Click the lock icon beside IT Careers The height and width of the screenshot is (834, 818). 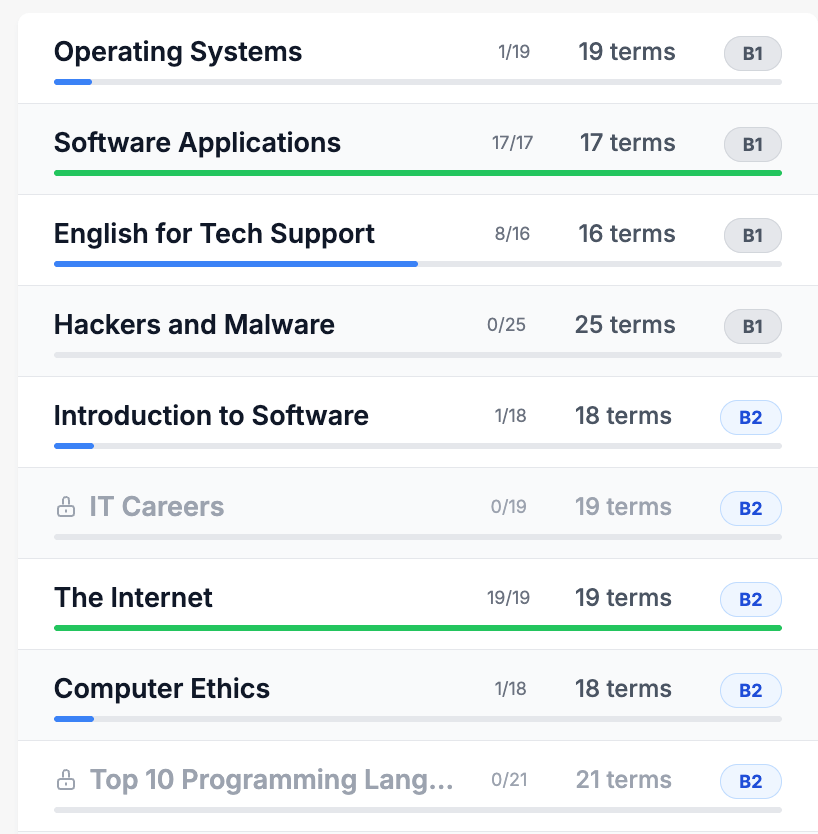[x=66, y=508]
